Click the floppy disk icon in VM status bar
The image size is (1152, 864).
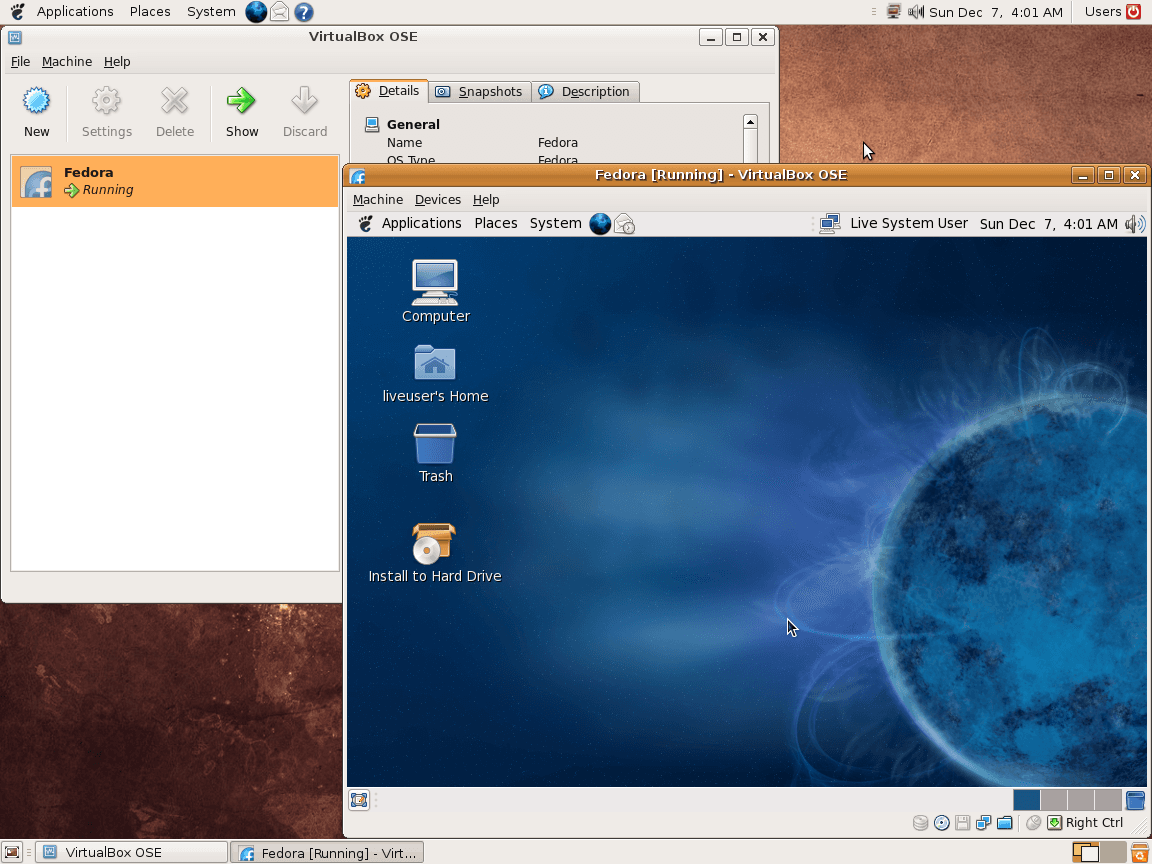962,822
